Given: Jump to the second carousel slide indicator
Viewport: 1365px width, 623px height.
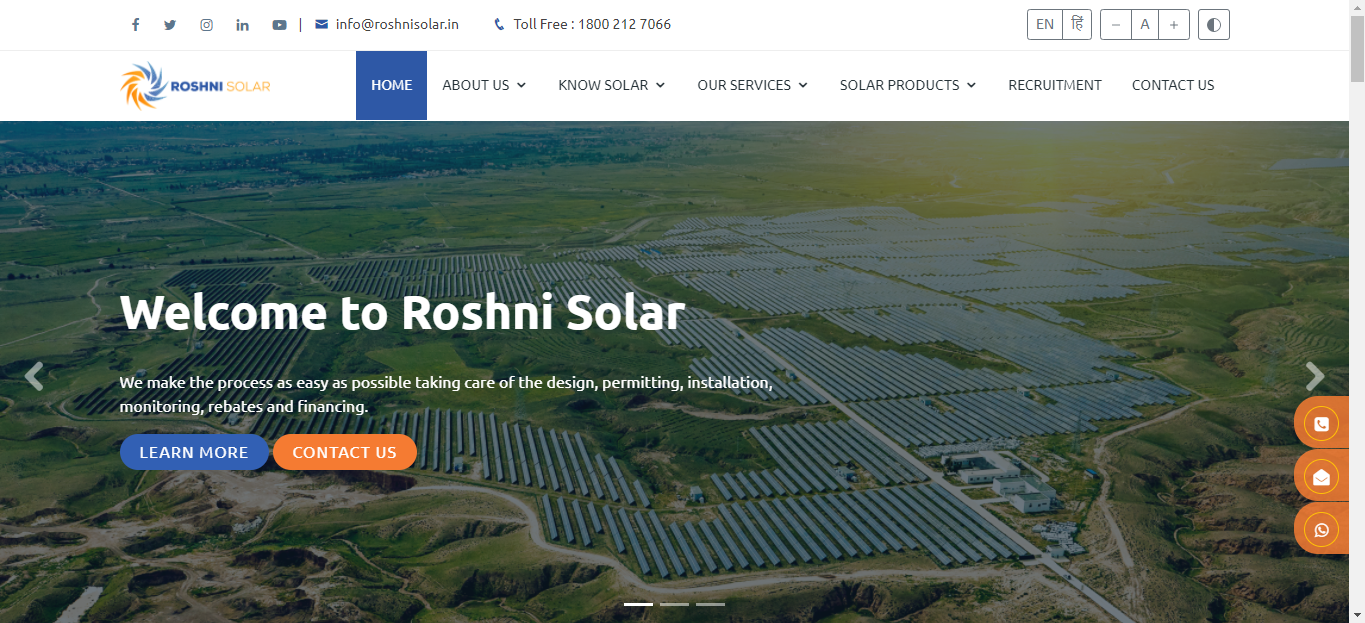Looking at the screenshot, I should pos(674,604).
